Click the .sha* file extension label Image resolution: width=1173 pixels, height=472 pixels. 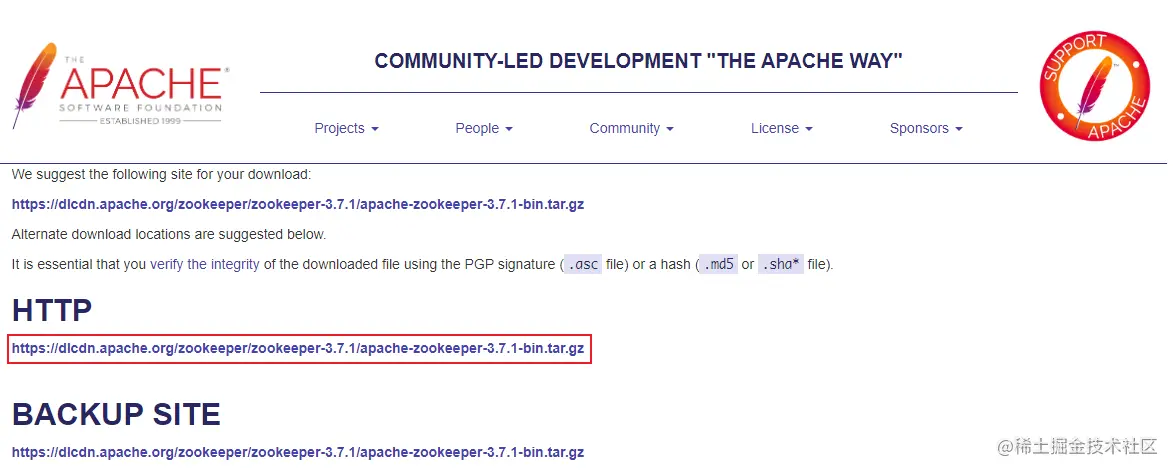[781, 264]
